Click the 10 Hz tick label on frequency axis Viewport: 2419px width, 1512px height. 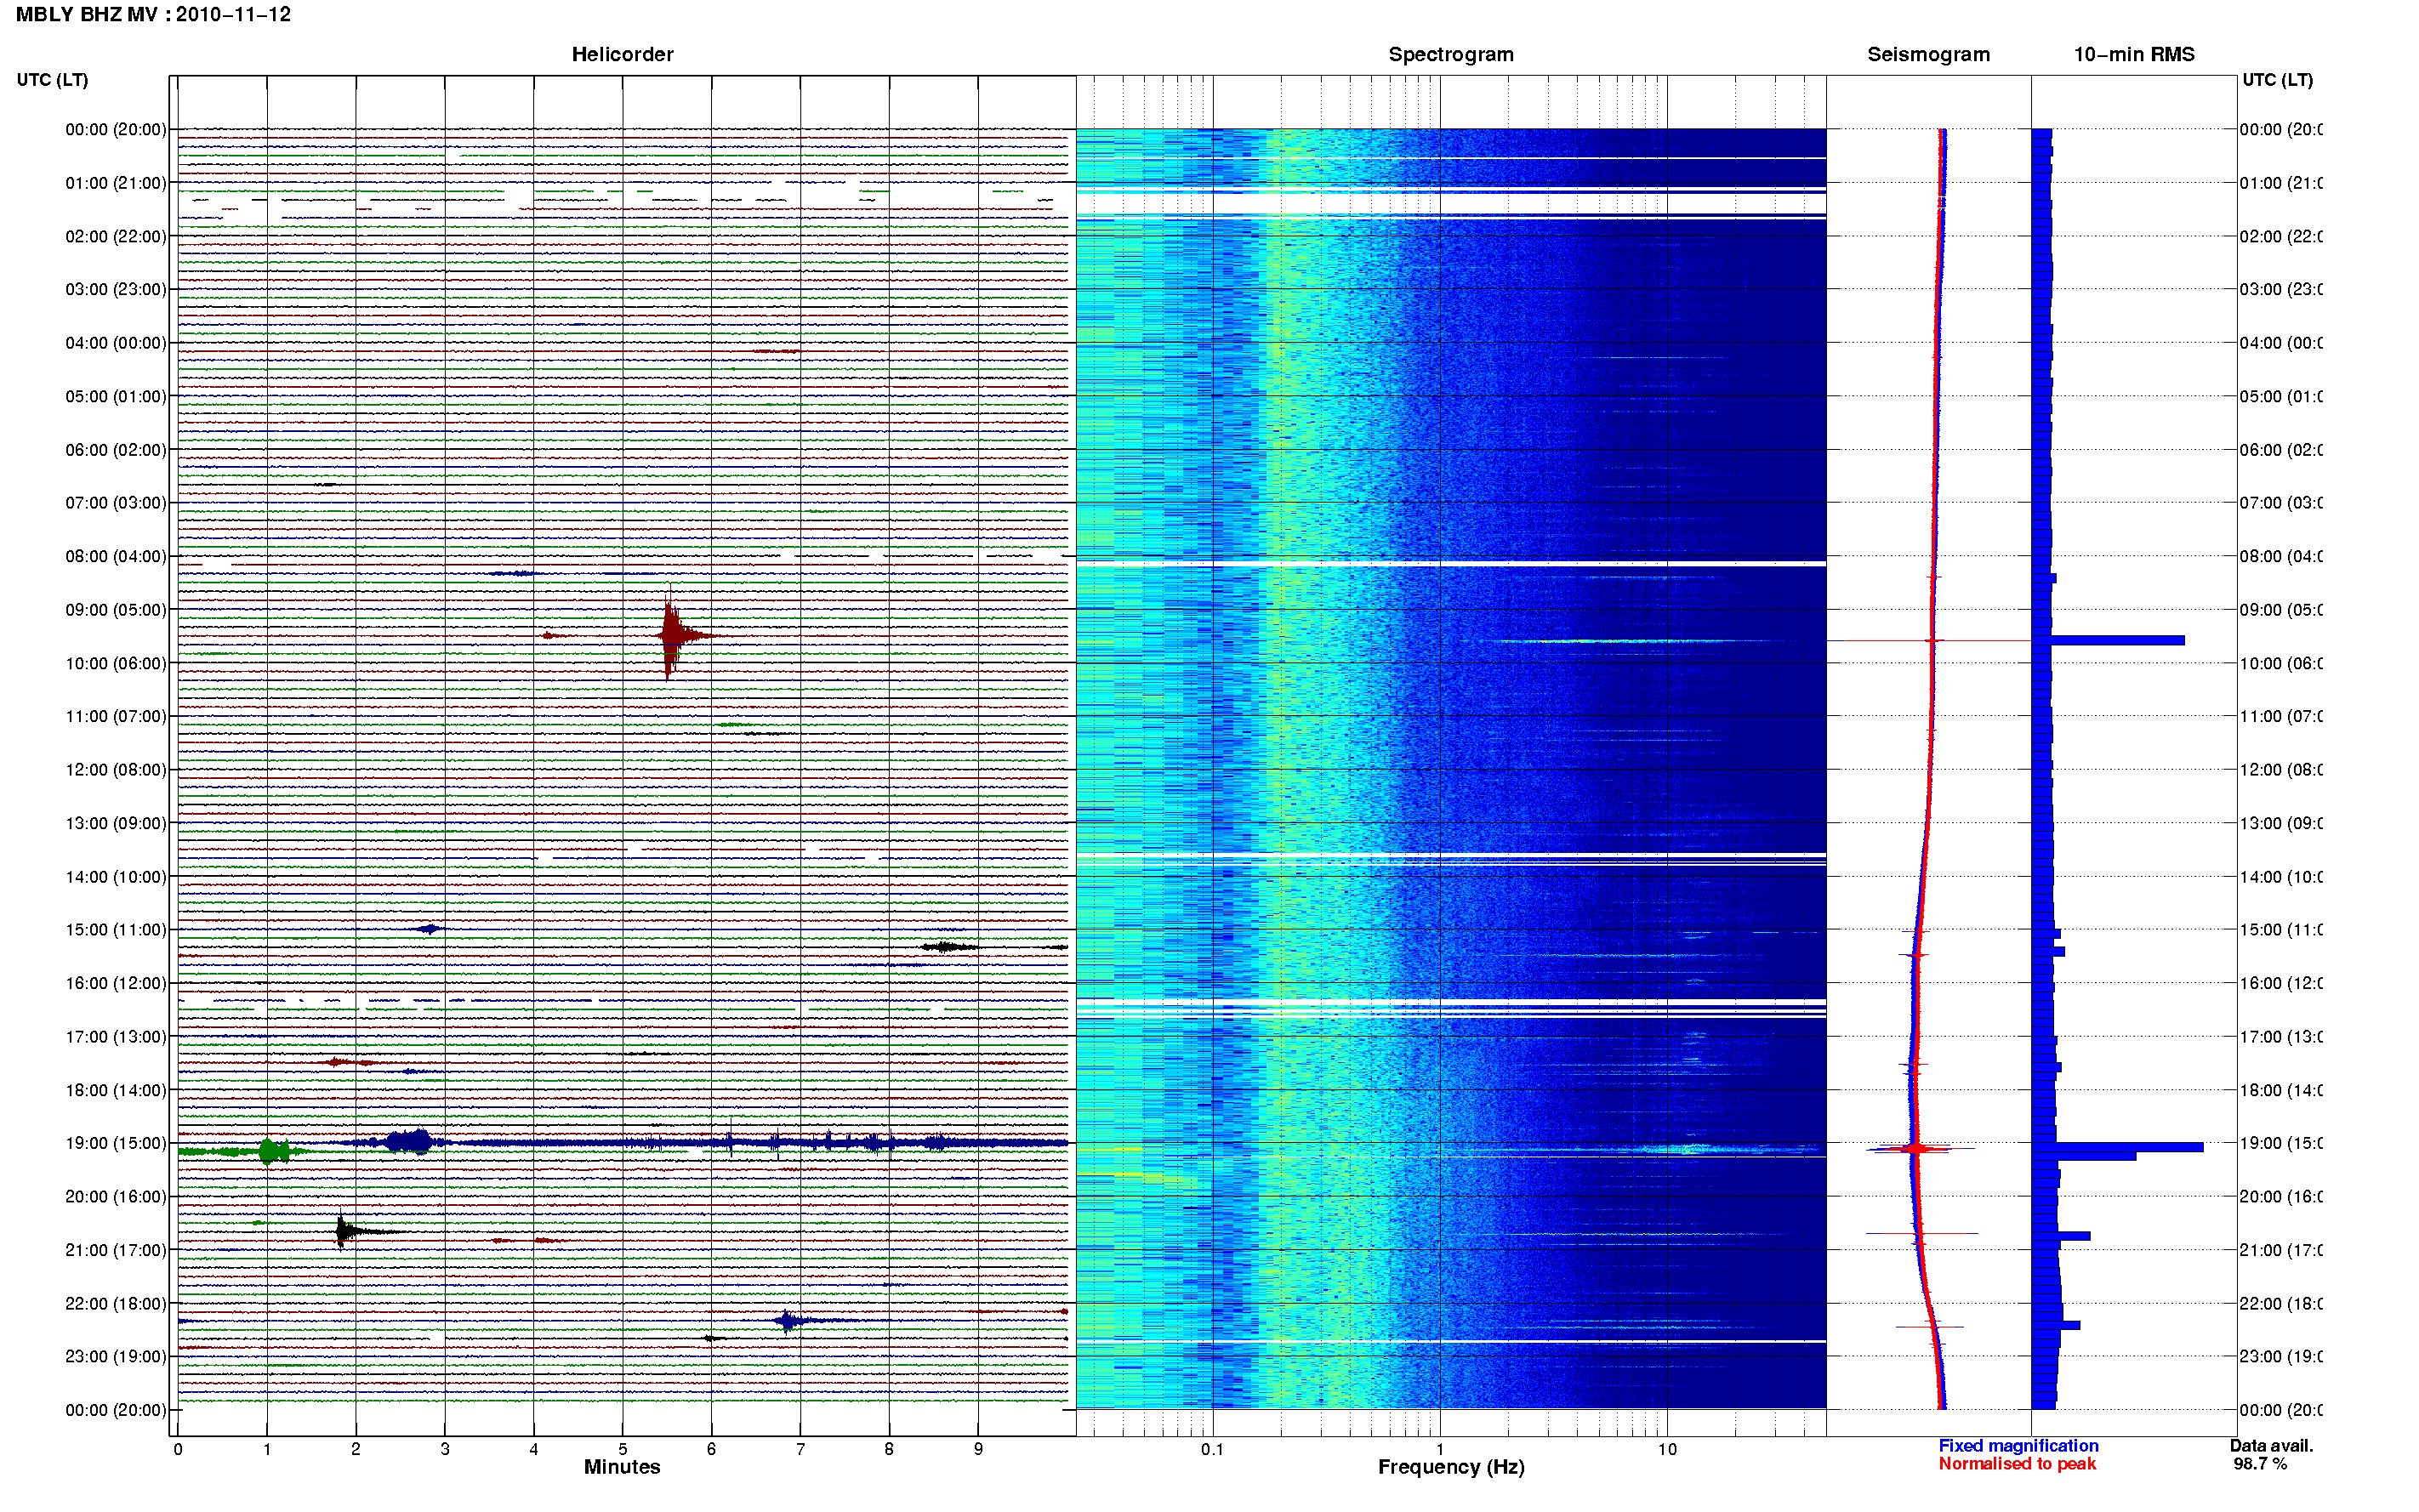1666,1449
